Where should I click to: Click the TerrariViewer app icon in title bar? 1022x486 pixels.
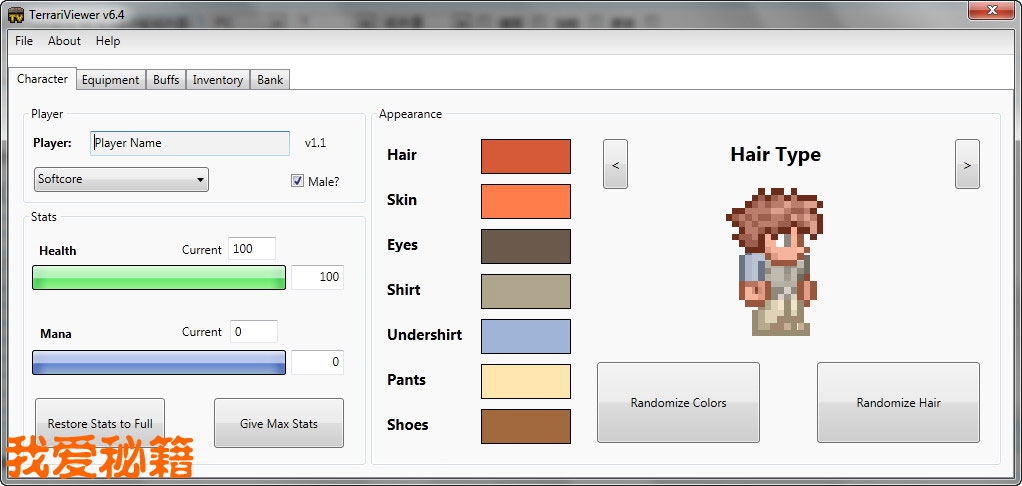click(x=16, y=12)
